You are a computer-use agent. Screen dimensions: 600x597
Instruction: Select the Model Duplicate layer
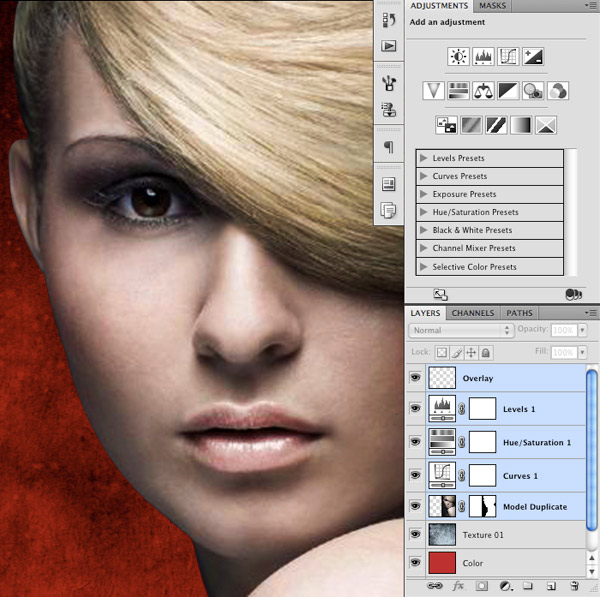click(x=534, y=506)
